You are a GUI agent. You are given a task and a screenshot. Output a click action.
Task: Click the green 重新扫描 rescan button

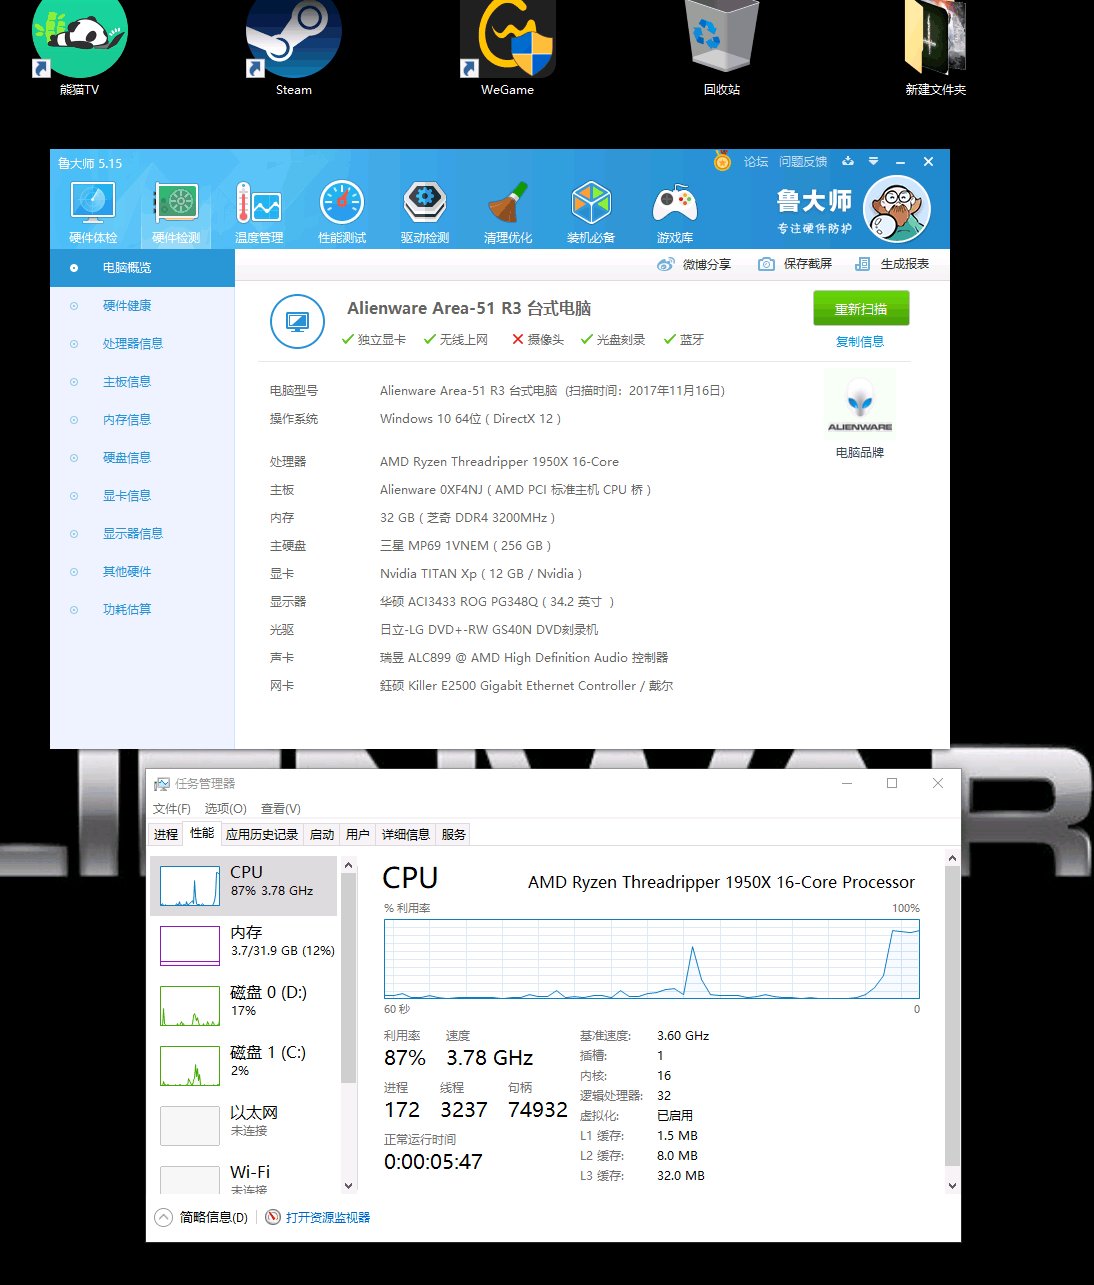coord(861,308)
